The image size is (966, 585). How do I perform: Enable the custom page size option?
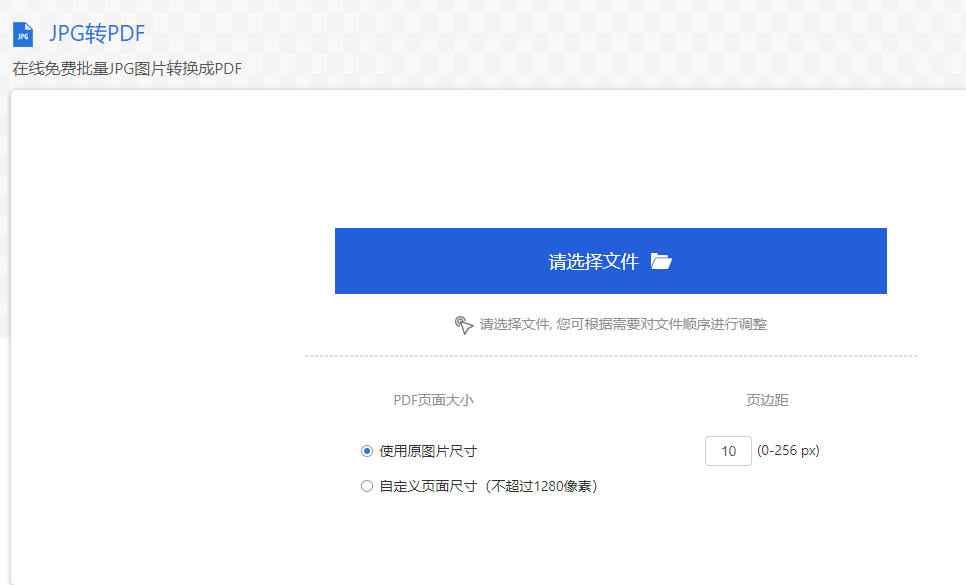(x=367, y=485)
